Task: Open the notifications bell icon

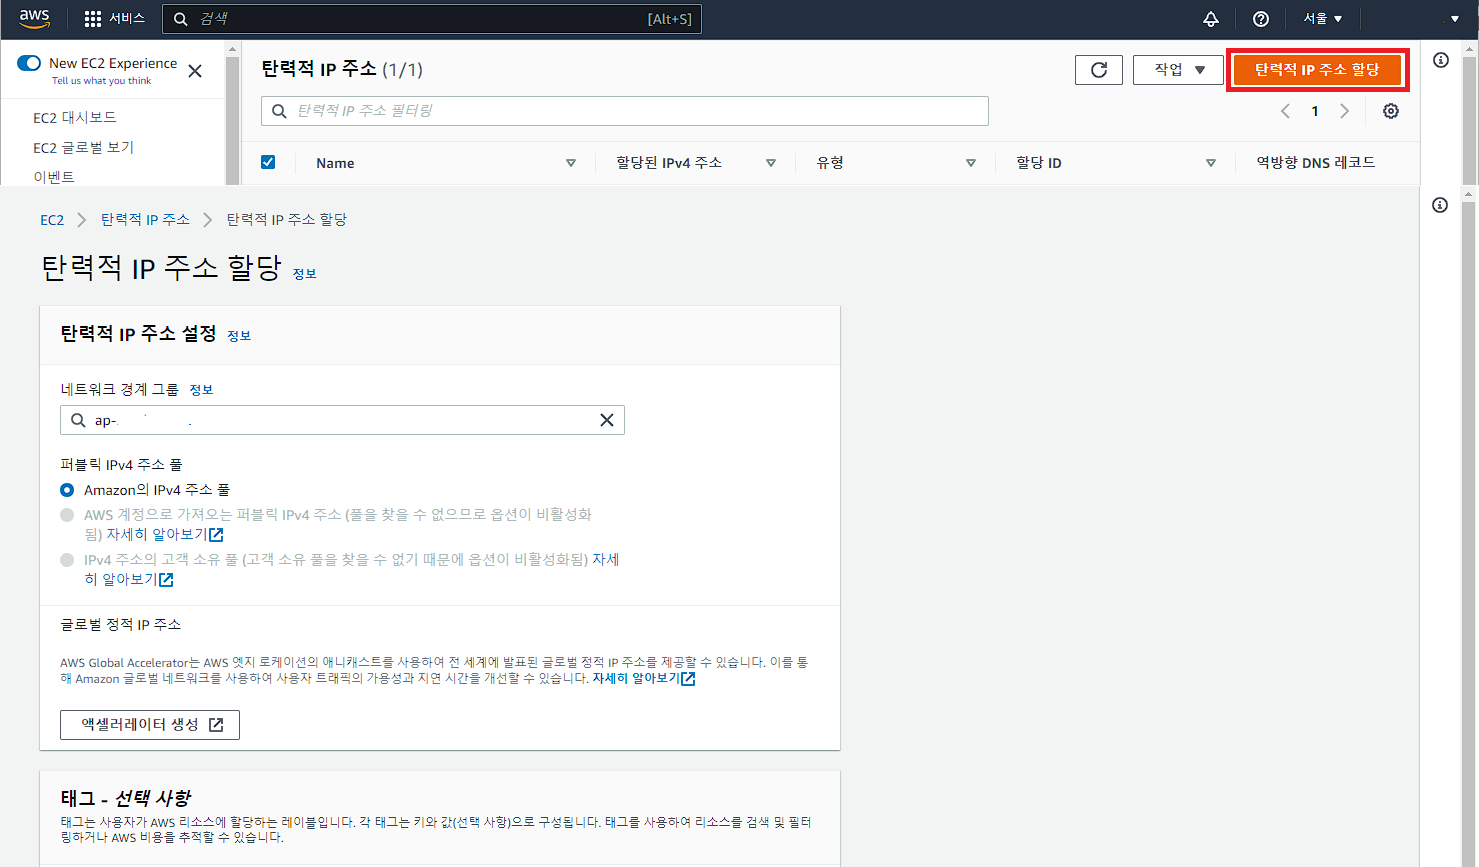Action: (x=1211, y=19)
